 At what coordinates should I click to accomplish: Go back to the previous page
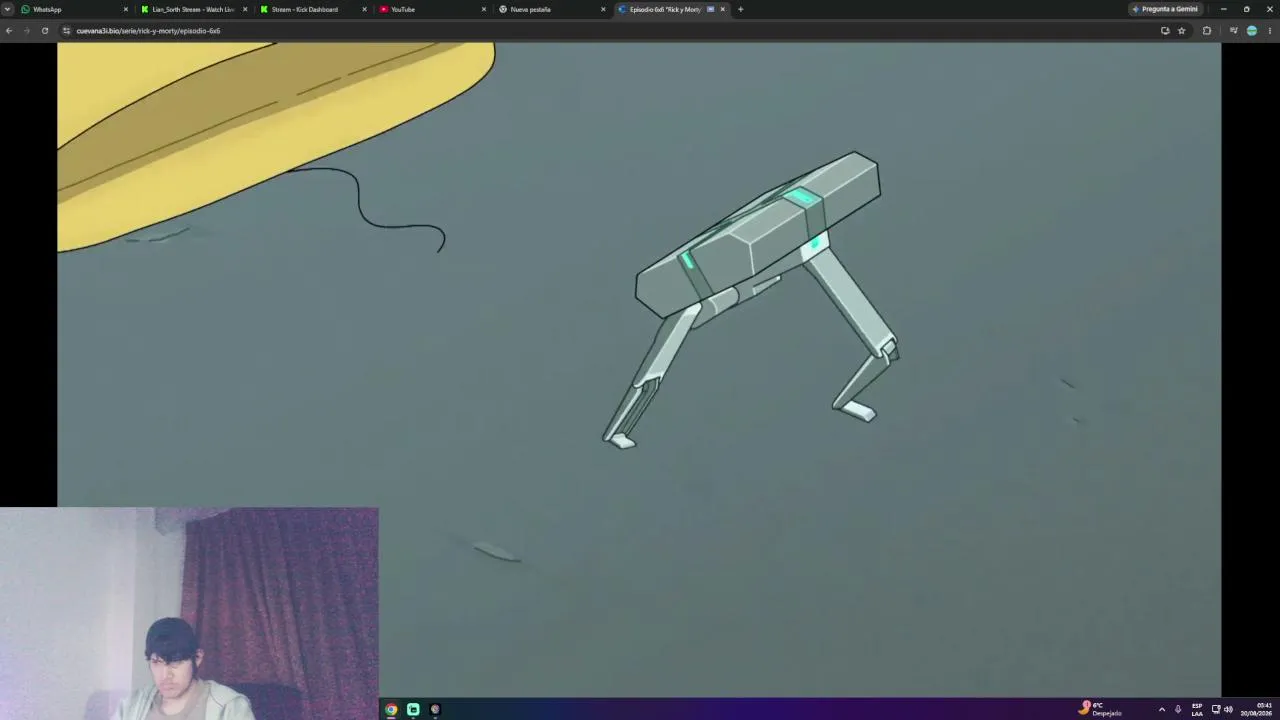click(x=9, y=31)
